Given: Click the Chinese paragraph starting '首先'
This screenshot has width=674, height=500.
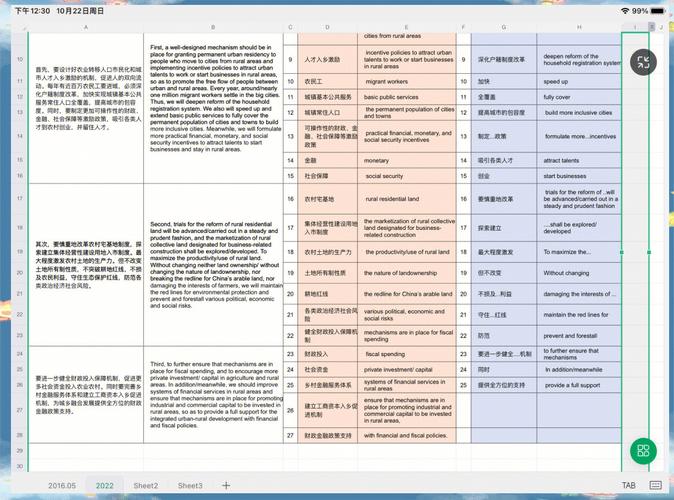Looking at the screenshot, I should click(88, 98).
